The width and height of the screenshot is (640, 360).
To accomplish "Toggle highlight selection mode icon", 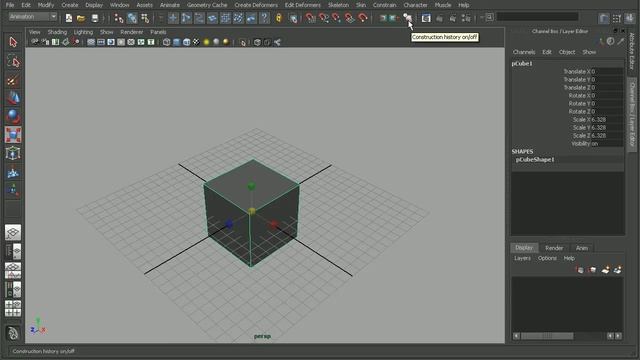I will coord(293,18).
